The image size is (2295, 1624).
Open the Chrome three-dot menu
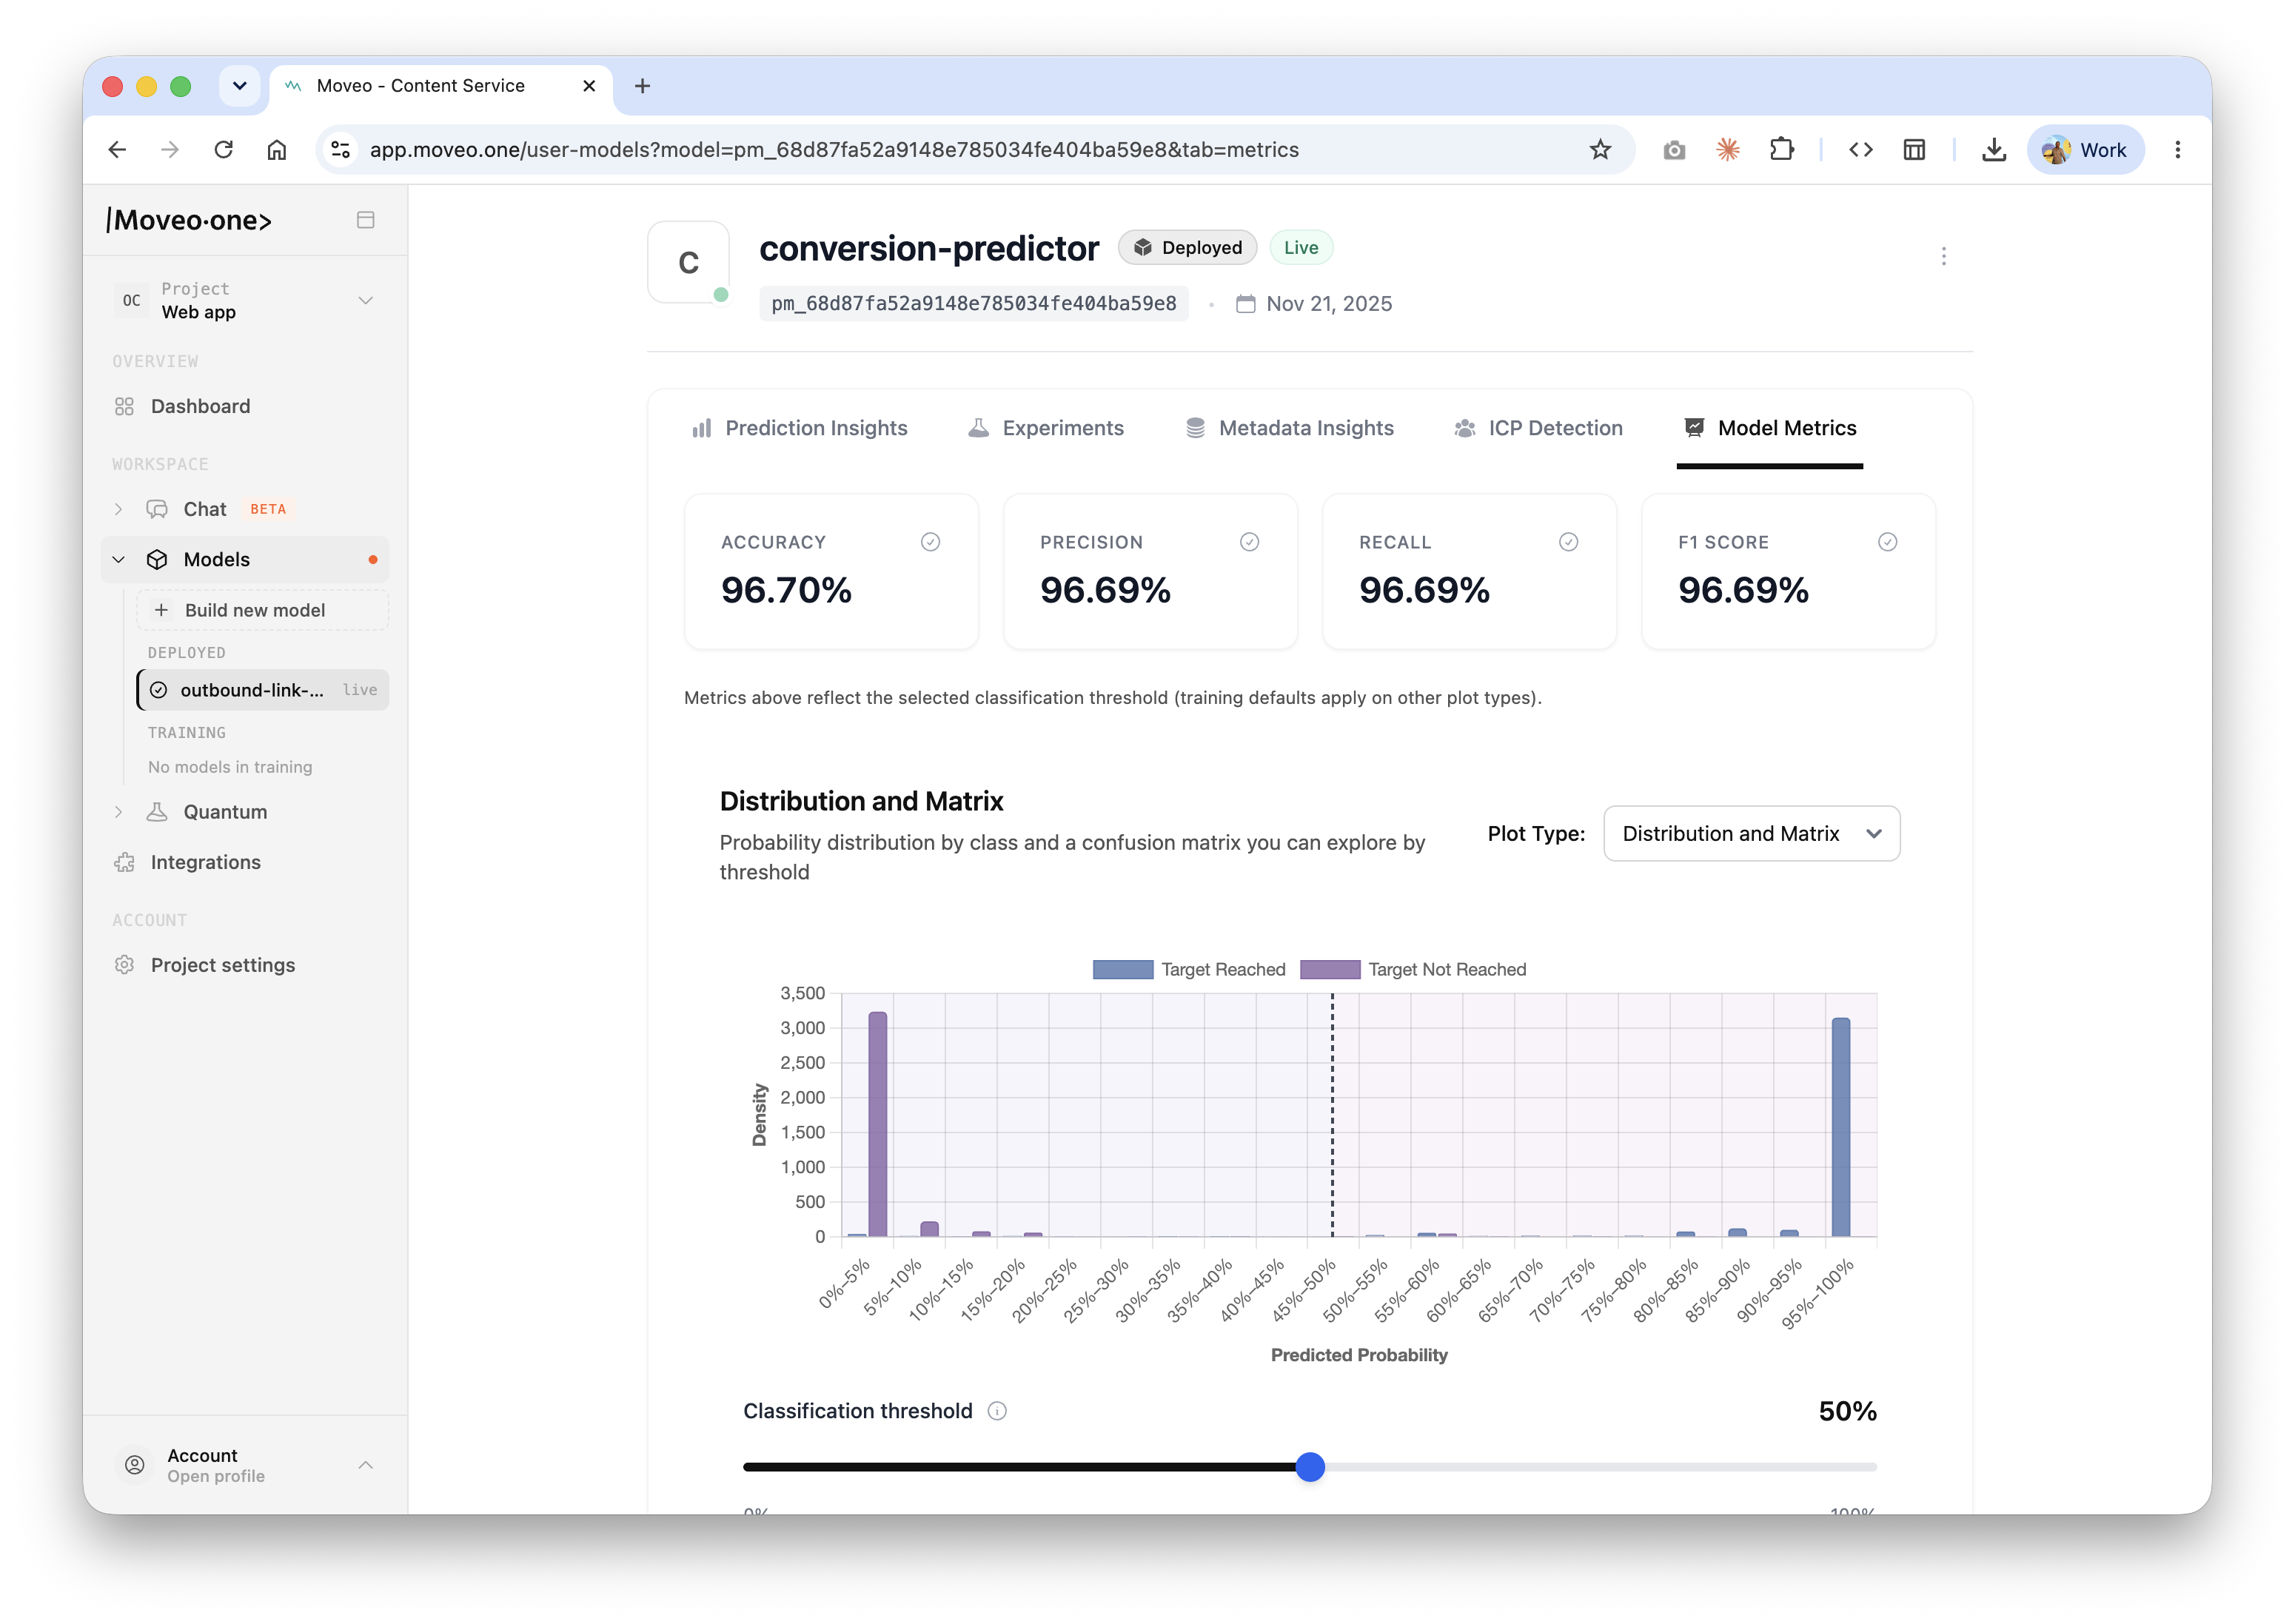tap(2178, 150)
